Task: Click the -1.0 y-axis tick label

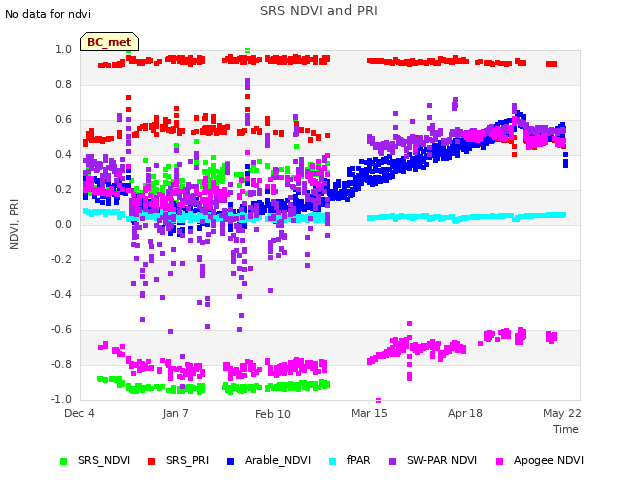Action: [x=61, y=399]
